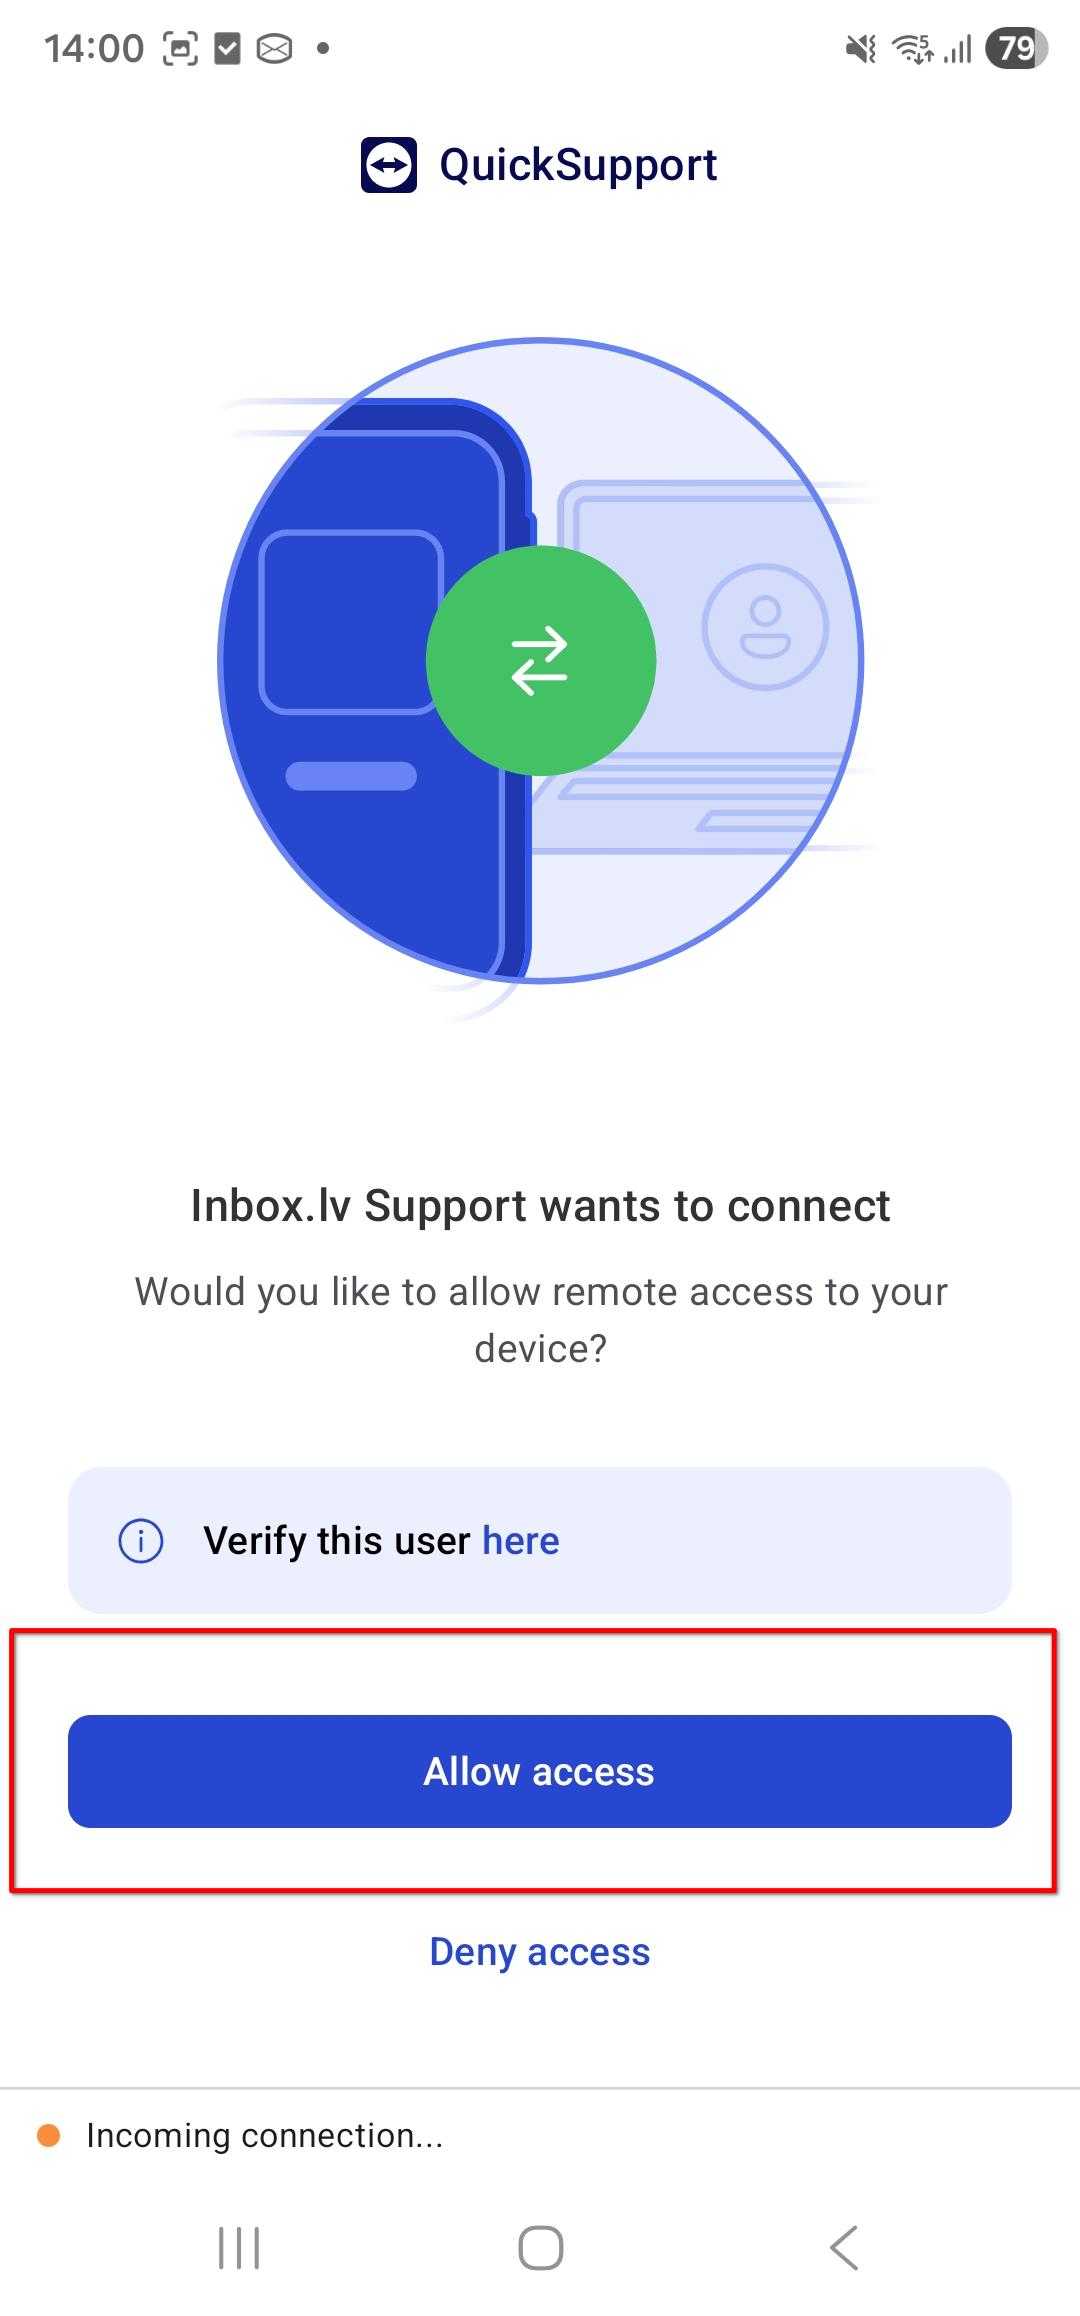
Task: Tap the battery level indicator showing 79
Action: pos(1016,48)
